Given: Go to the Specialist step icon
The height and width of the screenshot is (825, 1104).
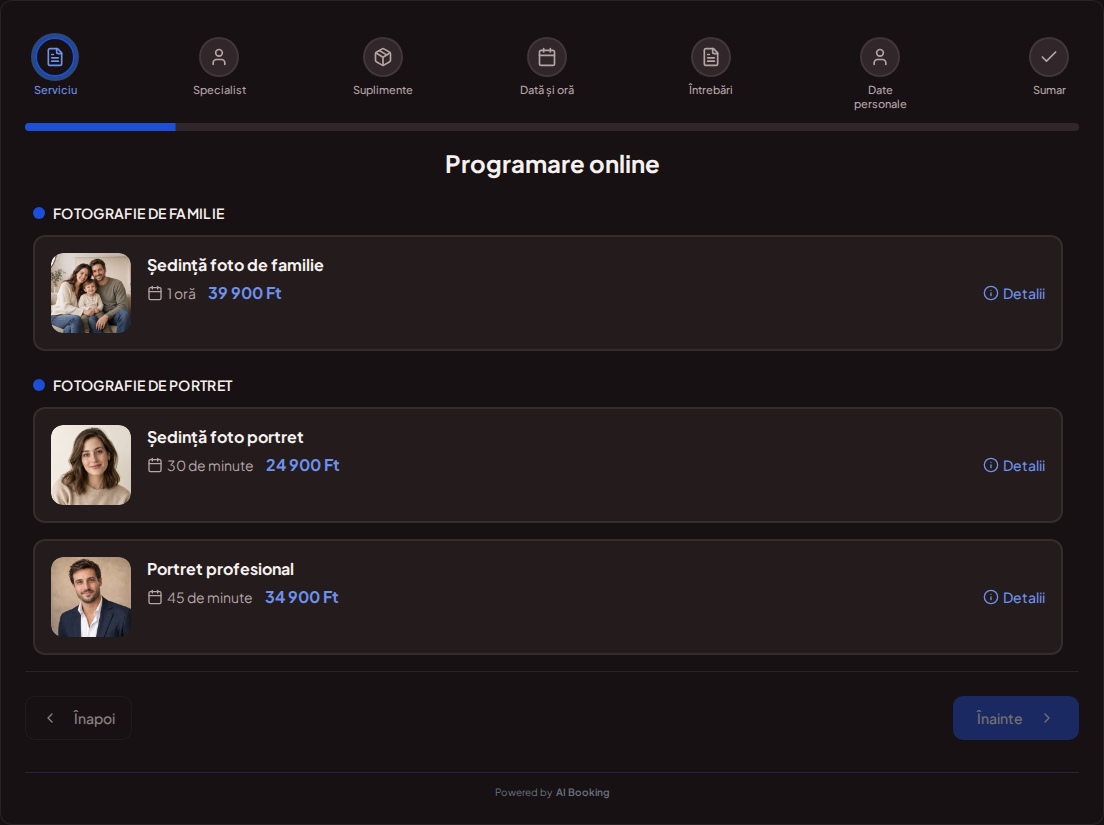Looking at the screenshot, I should tap(219, 57).
